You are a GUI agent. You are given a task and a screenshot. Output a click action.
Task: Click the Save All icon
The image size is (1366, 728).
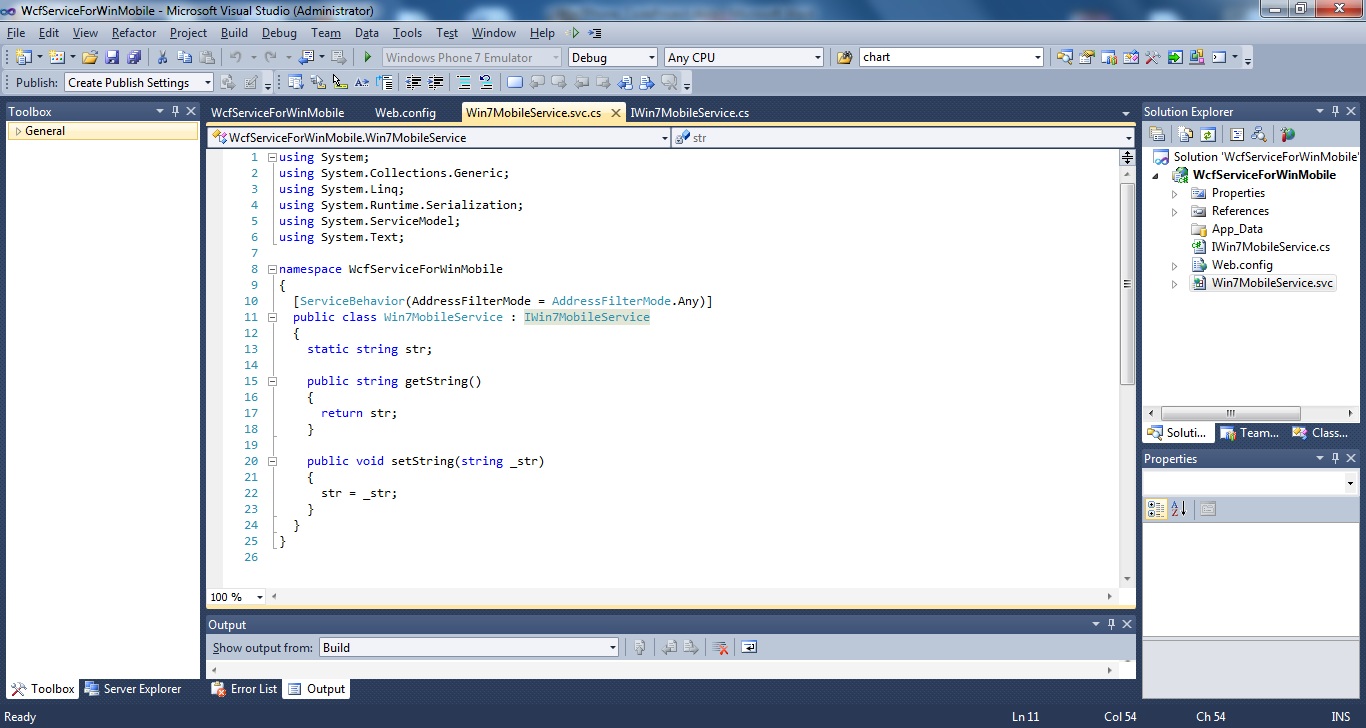click(x=134, y=57)
